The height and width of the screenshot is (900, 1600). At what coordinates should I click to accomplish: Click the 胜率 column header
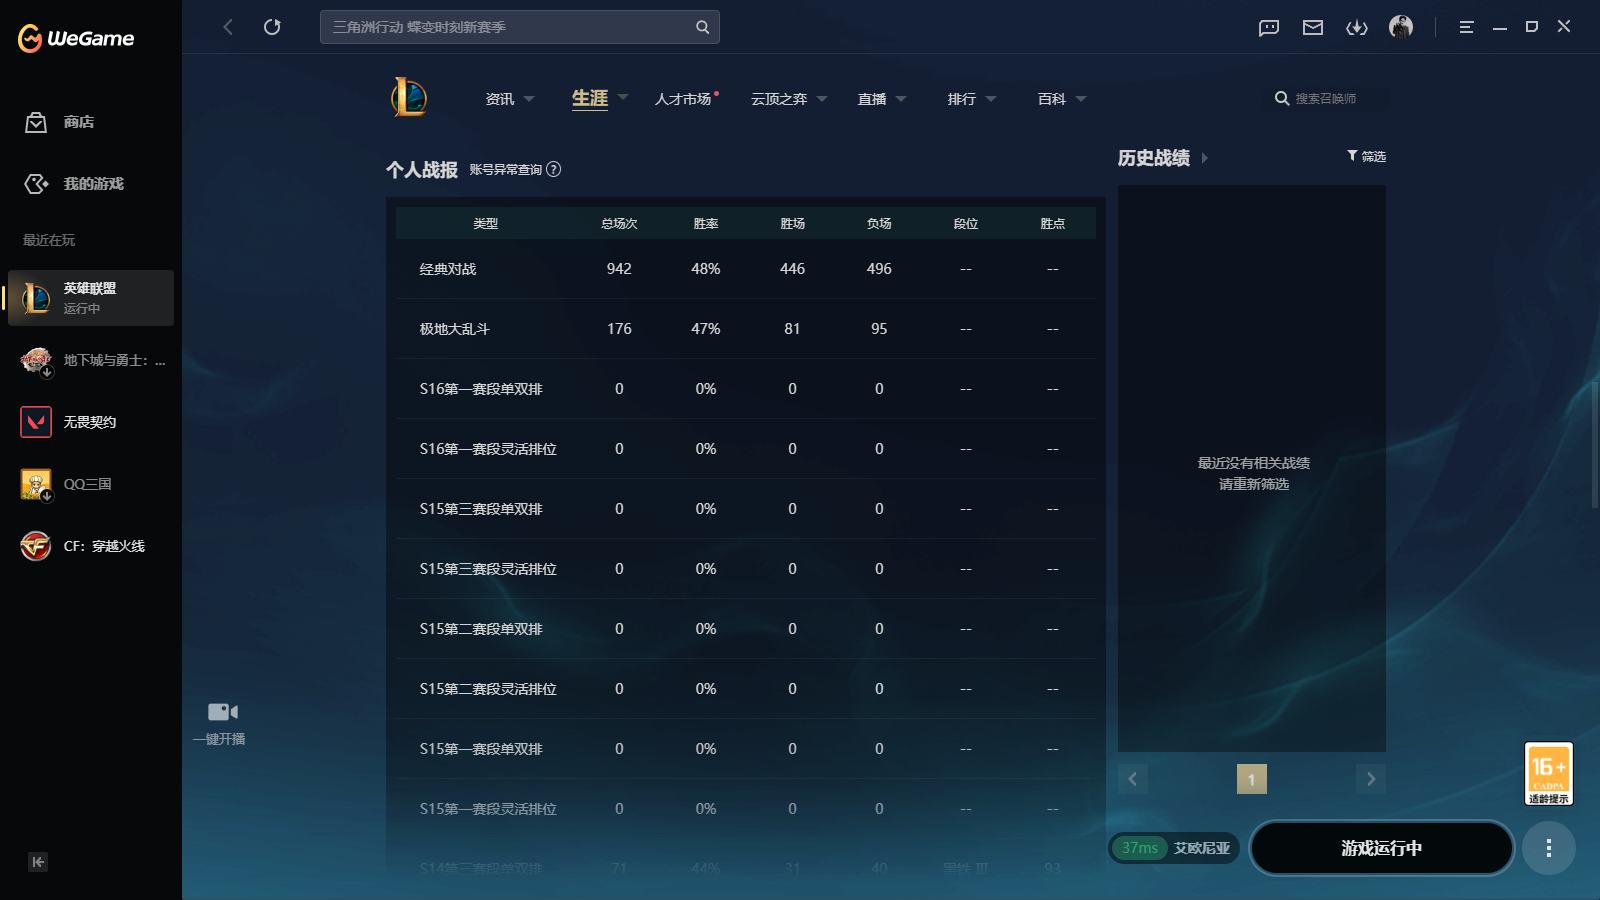(x=706, y=224)
